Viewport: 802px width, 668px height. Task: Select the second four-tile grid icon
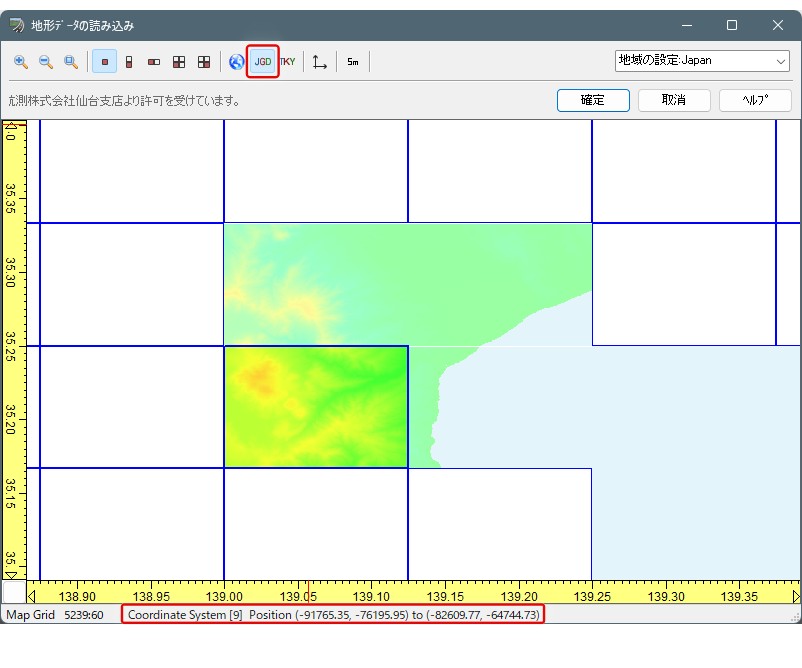(204, 62)
